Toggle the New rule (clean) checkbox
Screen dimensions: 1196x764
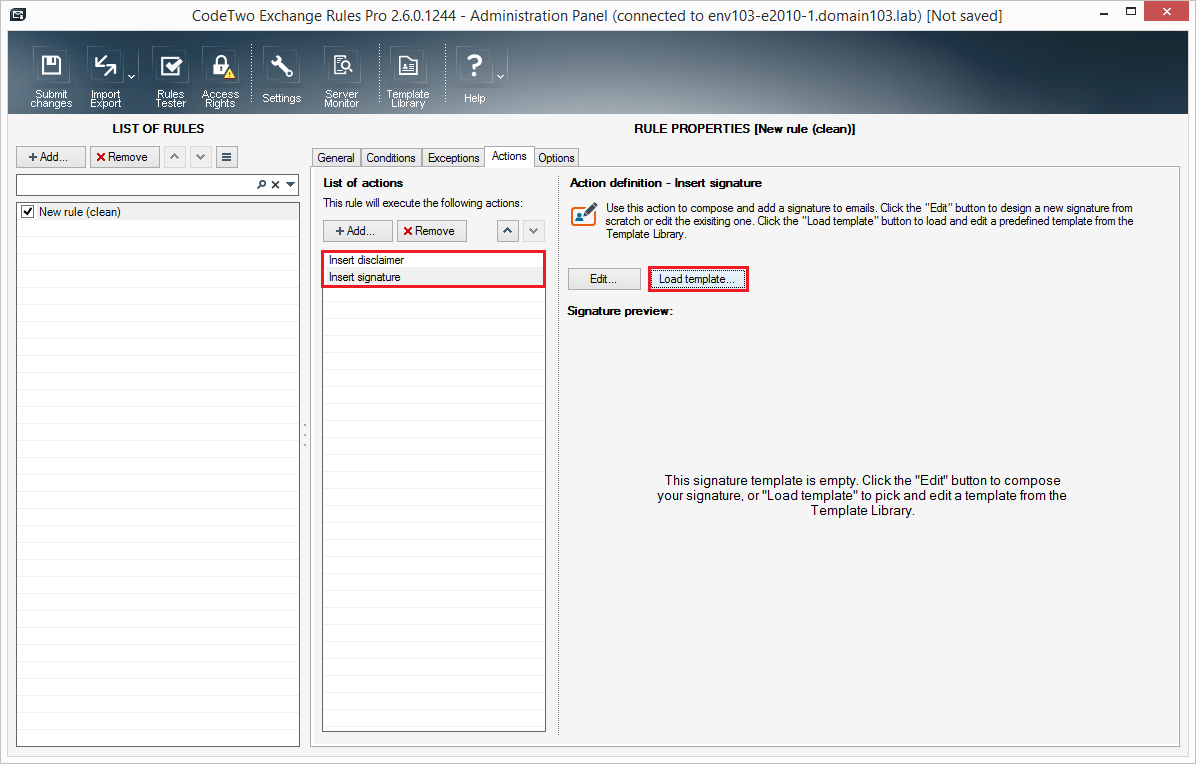[x=28, y=212]
